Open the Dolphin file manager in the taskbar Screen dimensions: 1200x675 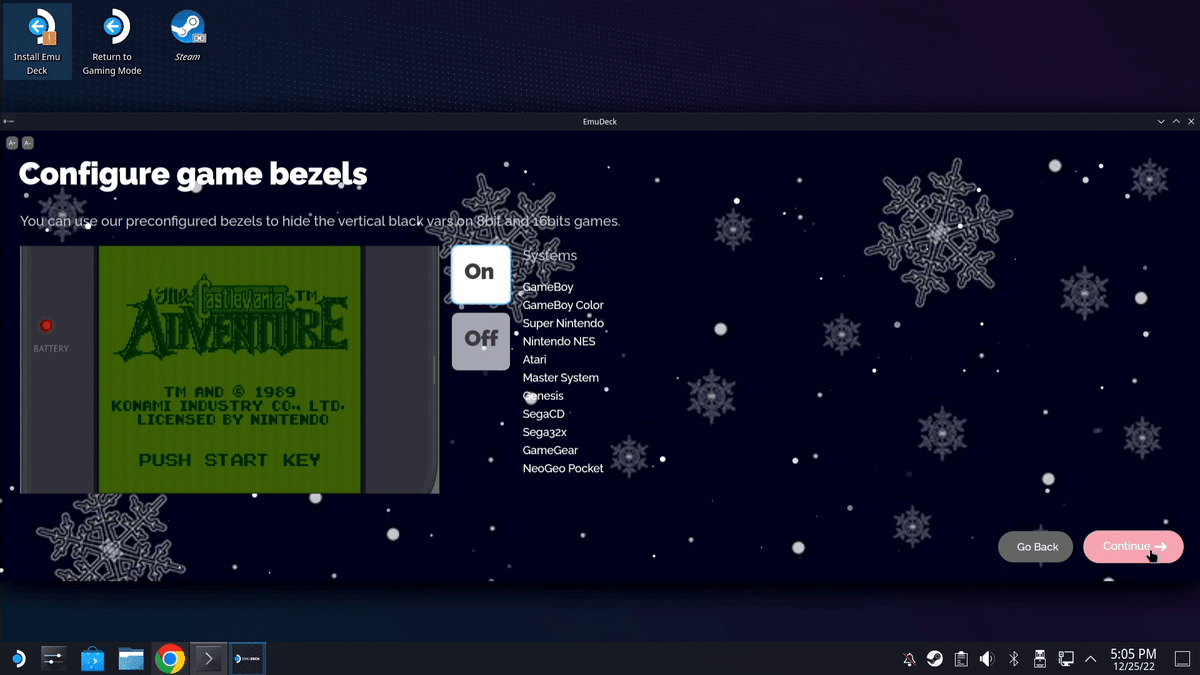(131, 658)
